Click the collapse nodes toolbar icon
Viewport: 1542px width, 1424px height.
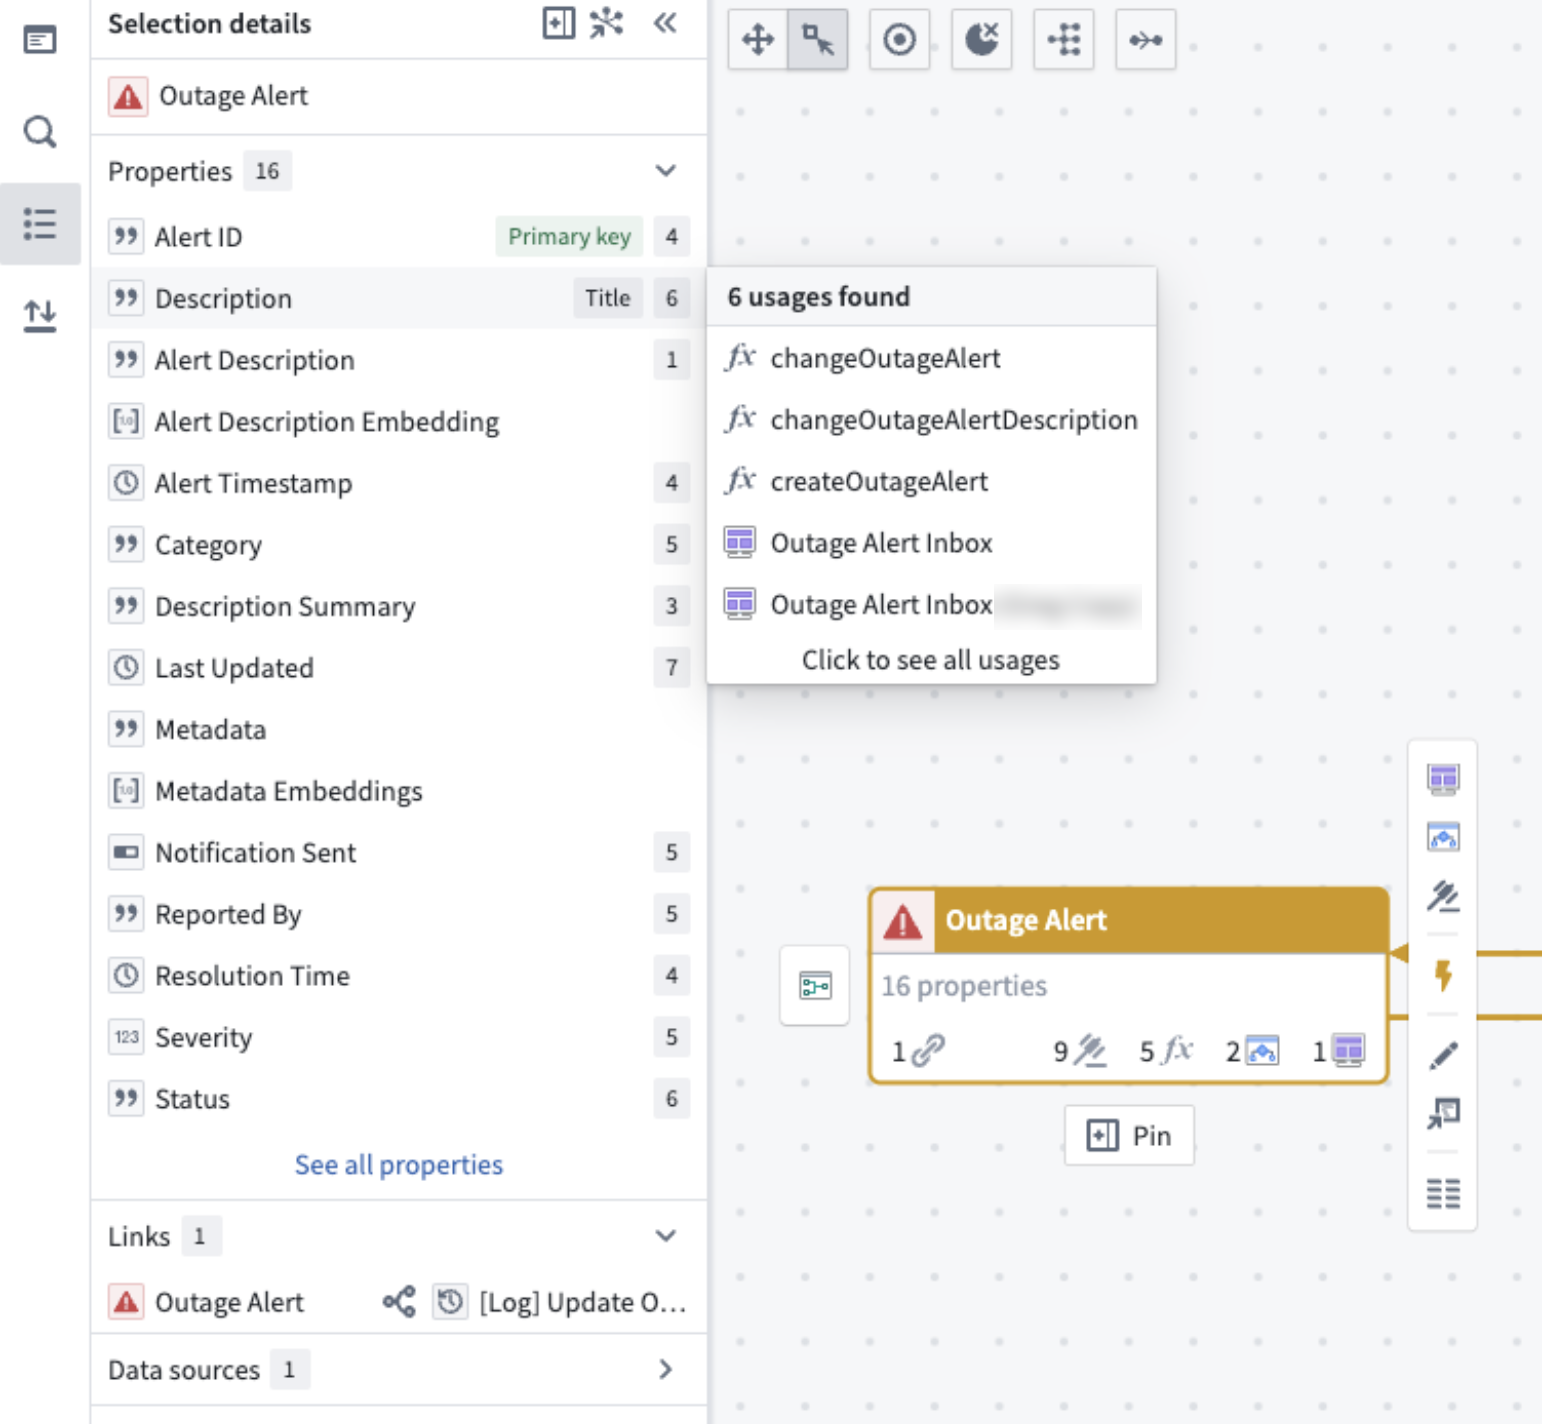coord(1146,40)
